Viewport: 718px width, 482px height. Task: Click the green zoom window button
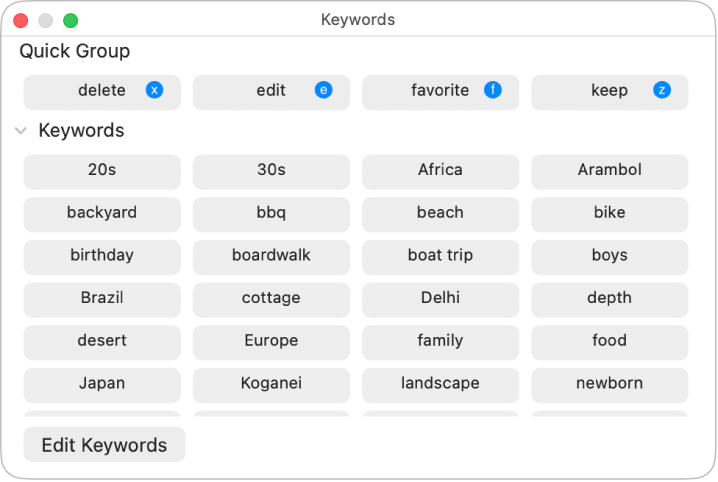[70, 20]
